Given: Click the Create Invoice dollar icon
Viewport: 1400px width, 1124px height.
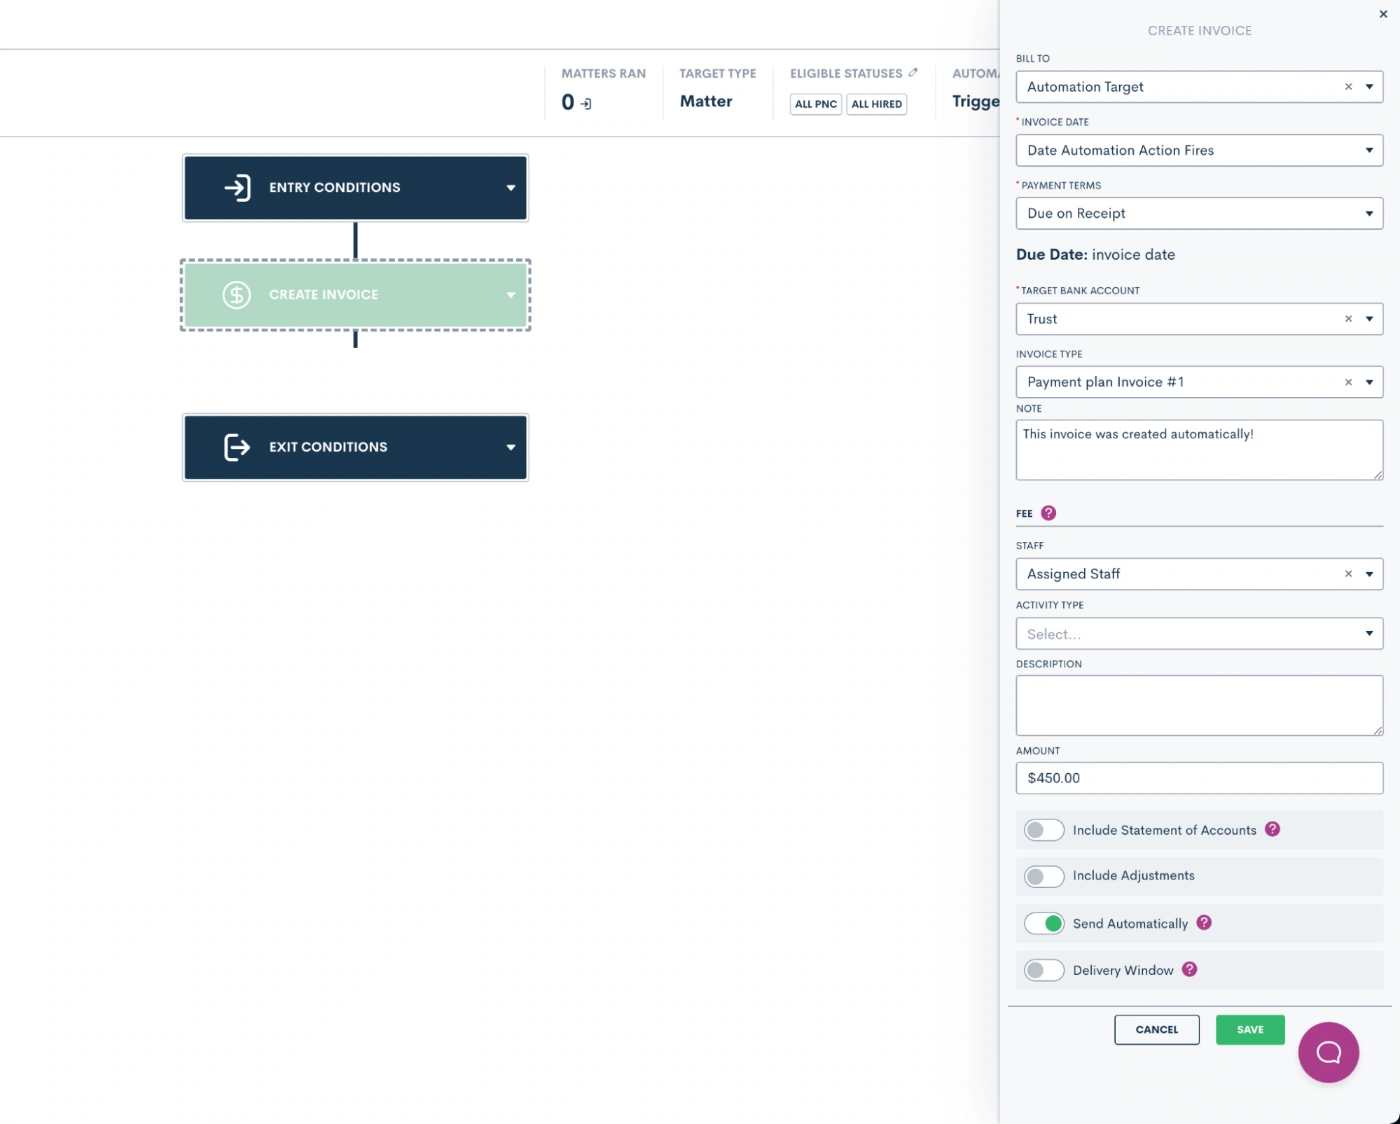Looking at the screenshot, I should [x=237, y=295].
